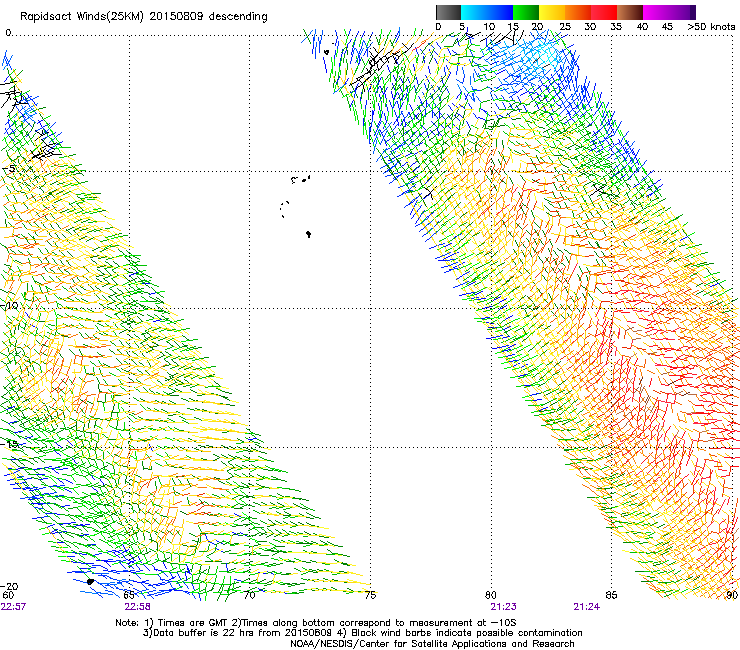Image resolution: width=740 pixels, height=650 pixels.
Task: Click the timestamp '21:24'
Action: pyautogui.click(x=587, y=607)
